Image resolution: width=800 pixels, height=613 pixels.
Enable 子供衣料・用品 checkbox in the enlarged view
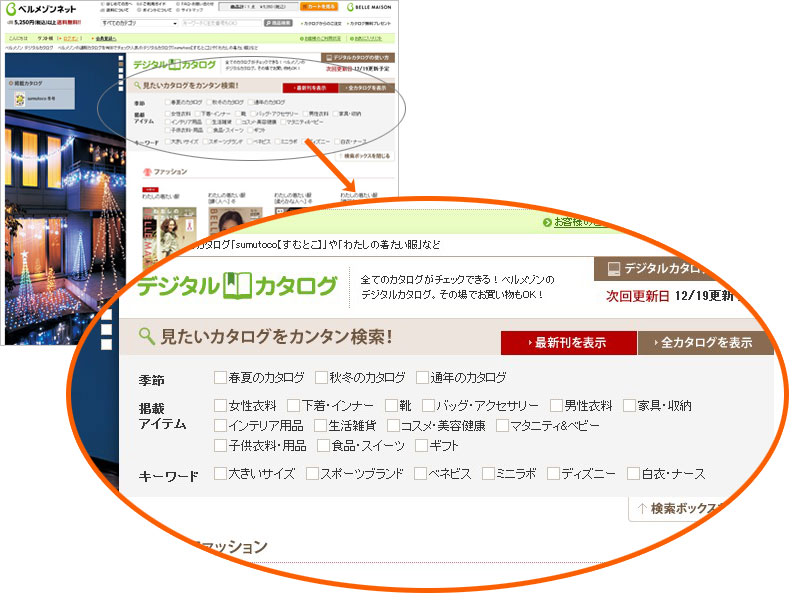[220, 446]
